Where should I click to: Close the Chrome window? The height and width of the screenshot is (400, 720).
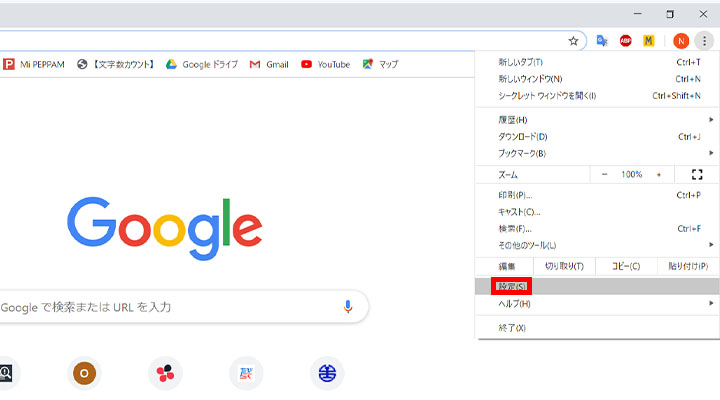[703, 14]
